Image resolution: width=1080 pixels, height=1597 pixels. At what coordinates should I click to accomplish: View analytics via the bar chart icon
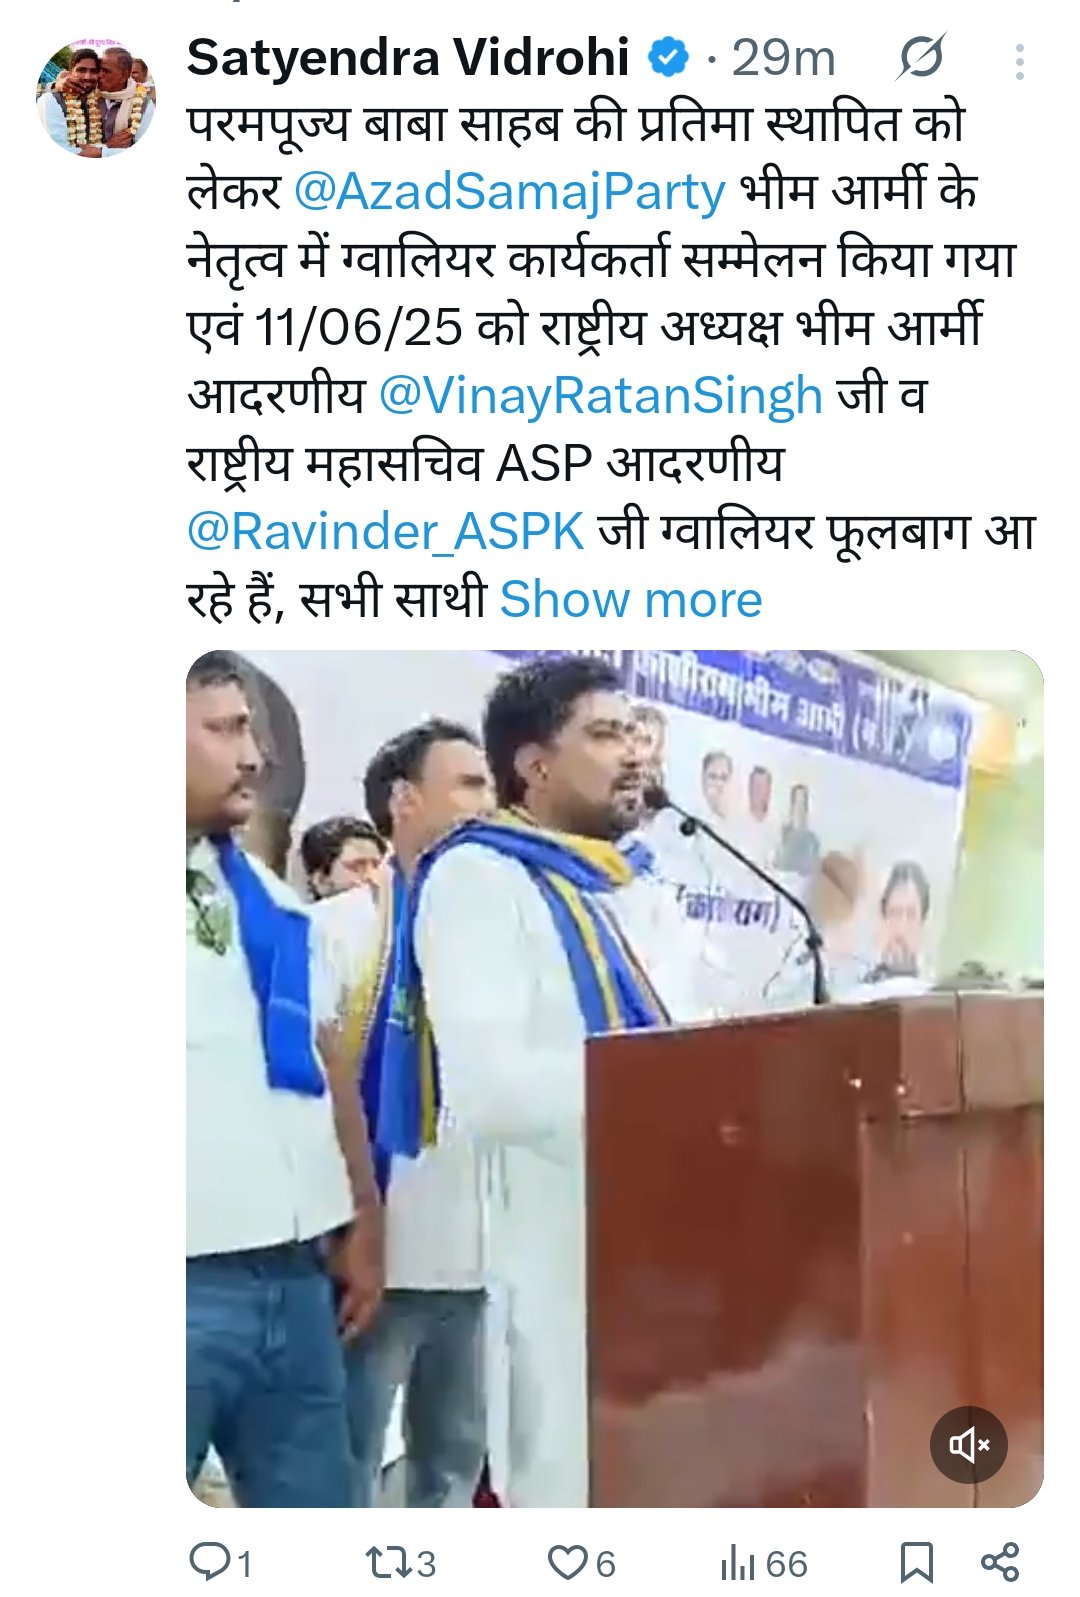(x=736, y=1563)
